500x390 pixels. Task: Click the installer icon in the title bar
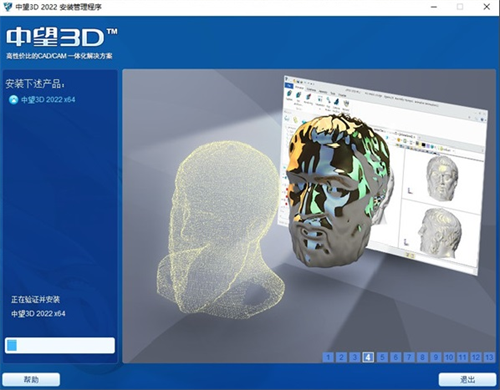7,7
